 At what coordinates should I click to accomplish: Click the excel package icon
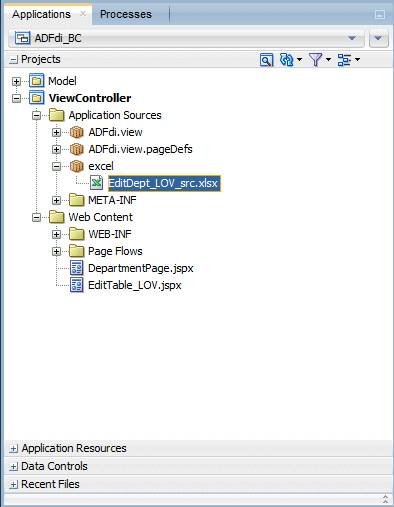(x=76, y=166)
